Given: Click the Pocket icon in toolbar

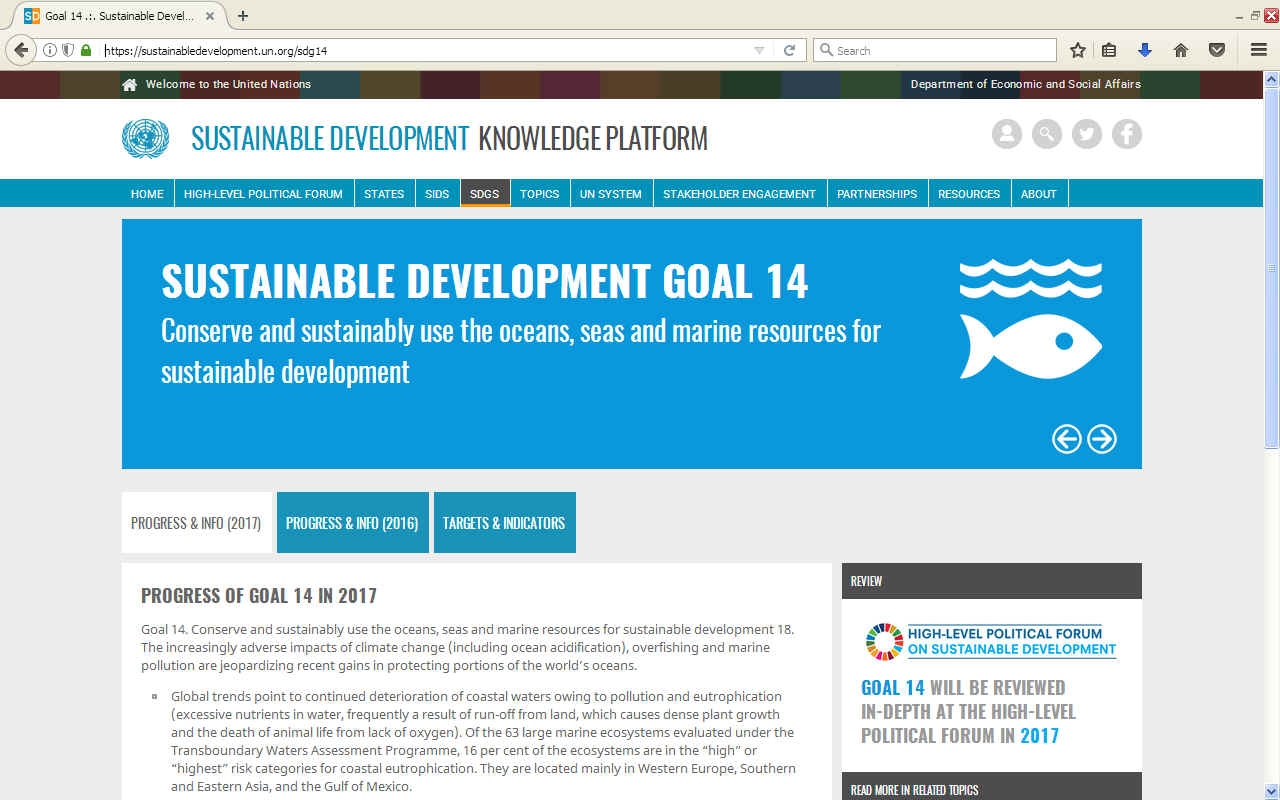Looking at the screenshot, I should 1217,50.
